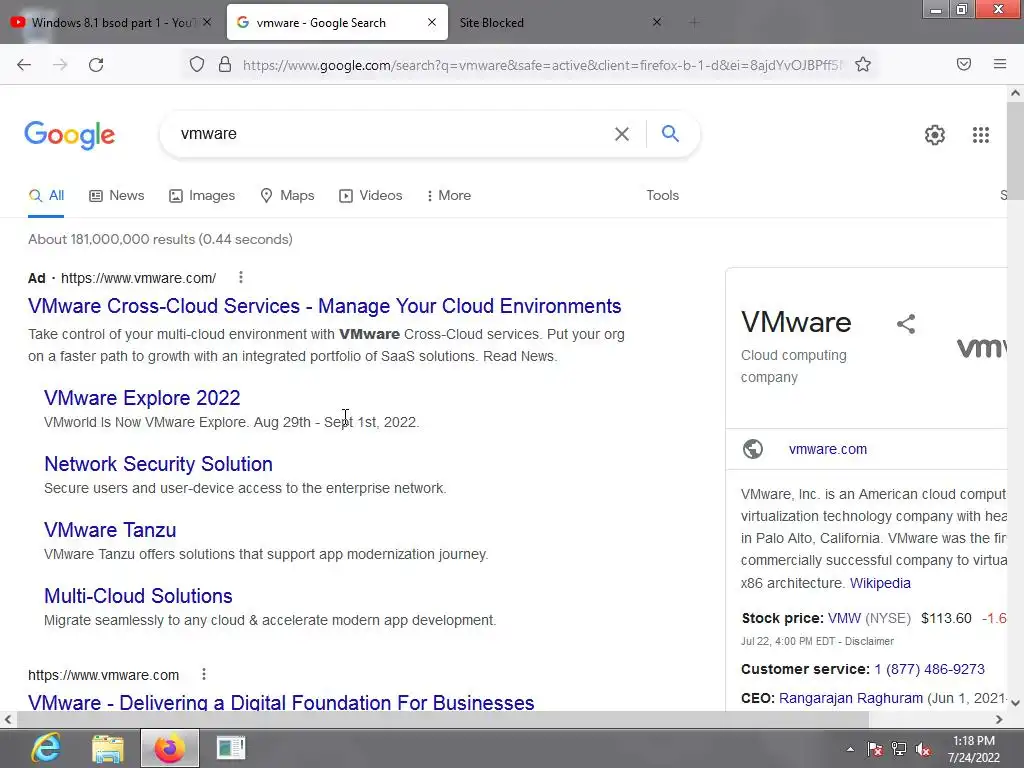Image resolution: width=1024 pixels, height=768 pixels.
Task: Open a new tab with the plus
Action: pyautogui.click(x=694, y=22)
